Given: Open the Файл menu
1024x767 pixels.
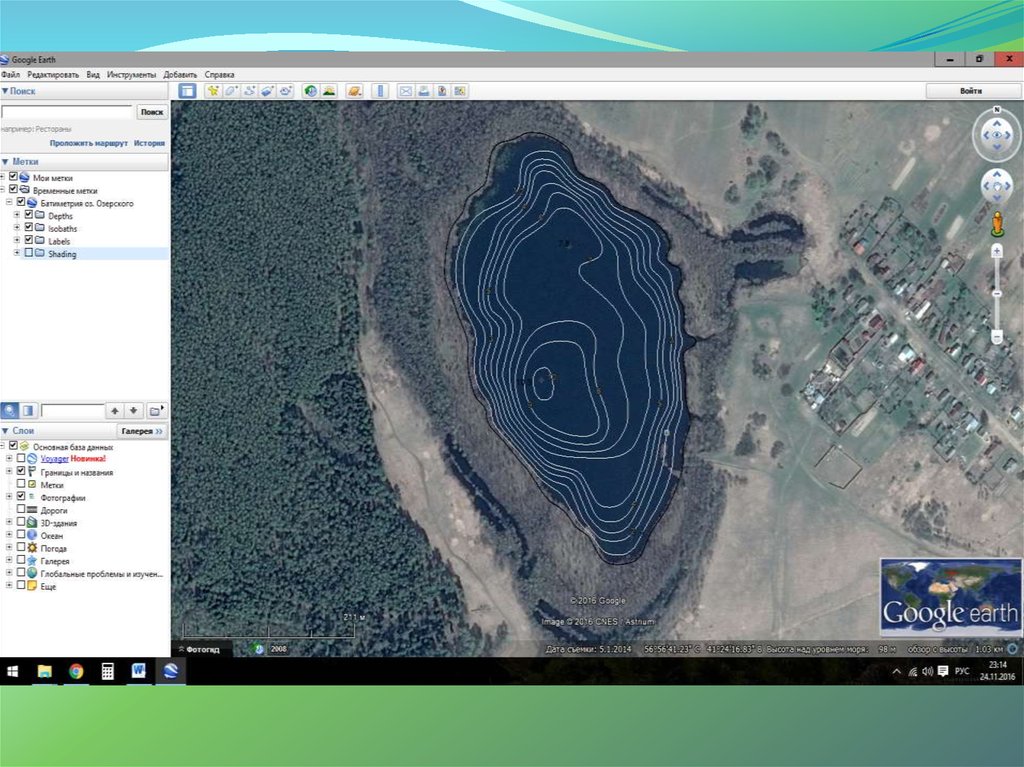Looking at the screenshot, I should tap(10, 75).
